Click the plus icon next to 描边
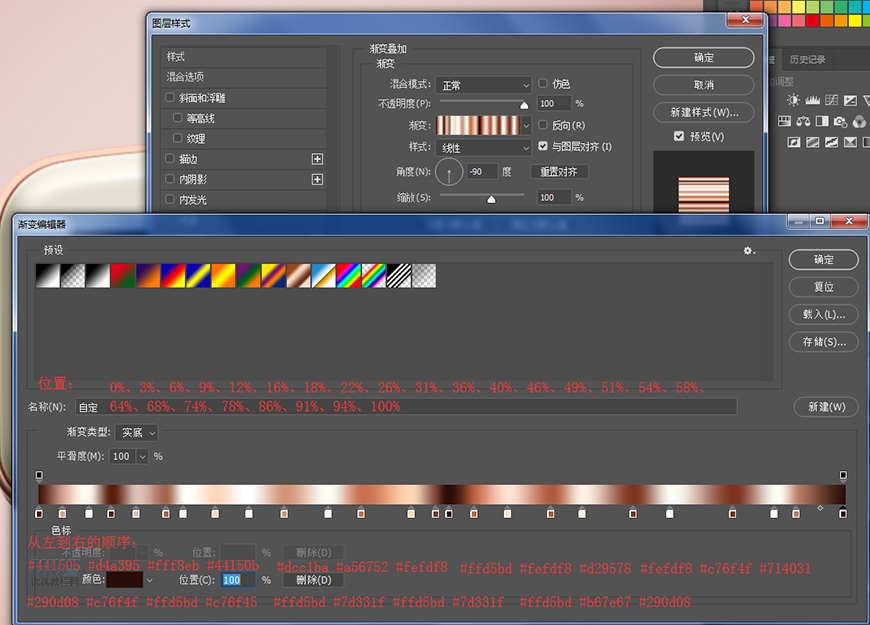 coord(317,159)
